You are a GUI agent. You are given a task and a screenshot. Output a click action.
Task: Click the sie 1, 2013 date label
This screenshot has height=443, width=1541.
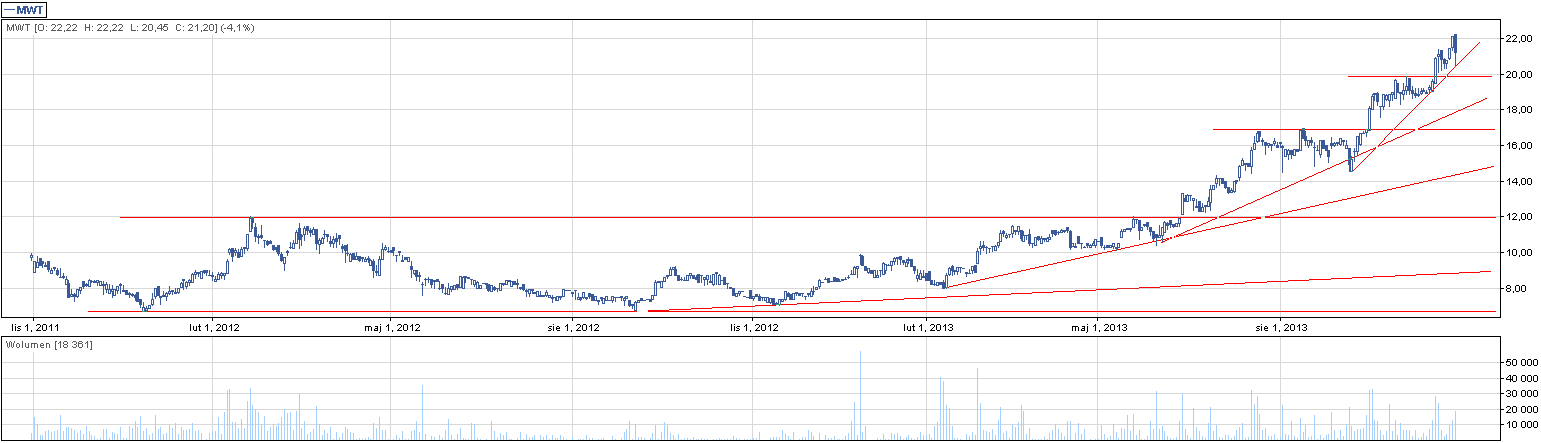pos(1282,327)
